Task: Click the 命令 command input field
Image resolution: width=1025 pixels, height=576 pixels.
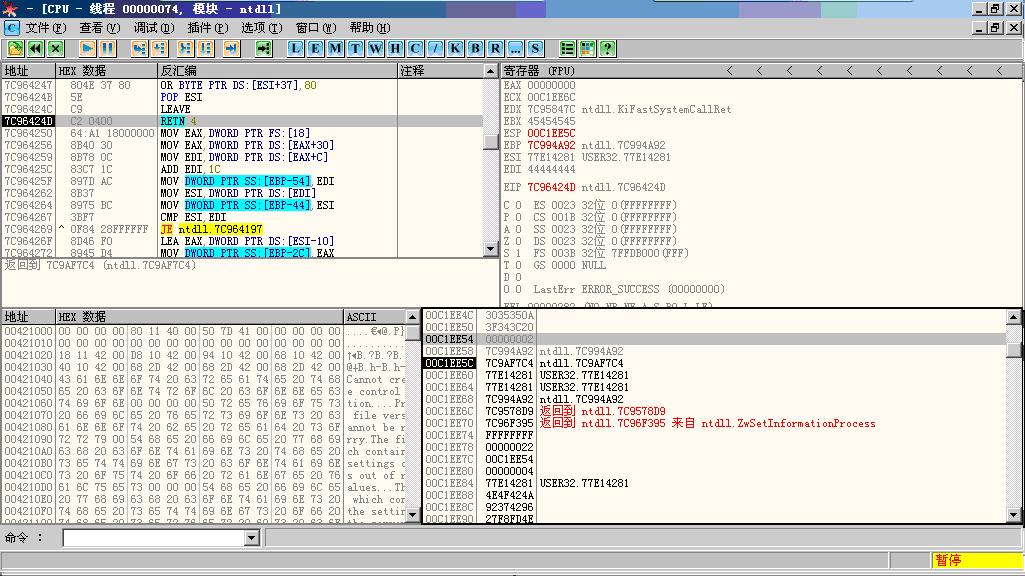Action: pos(154,538)
